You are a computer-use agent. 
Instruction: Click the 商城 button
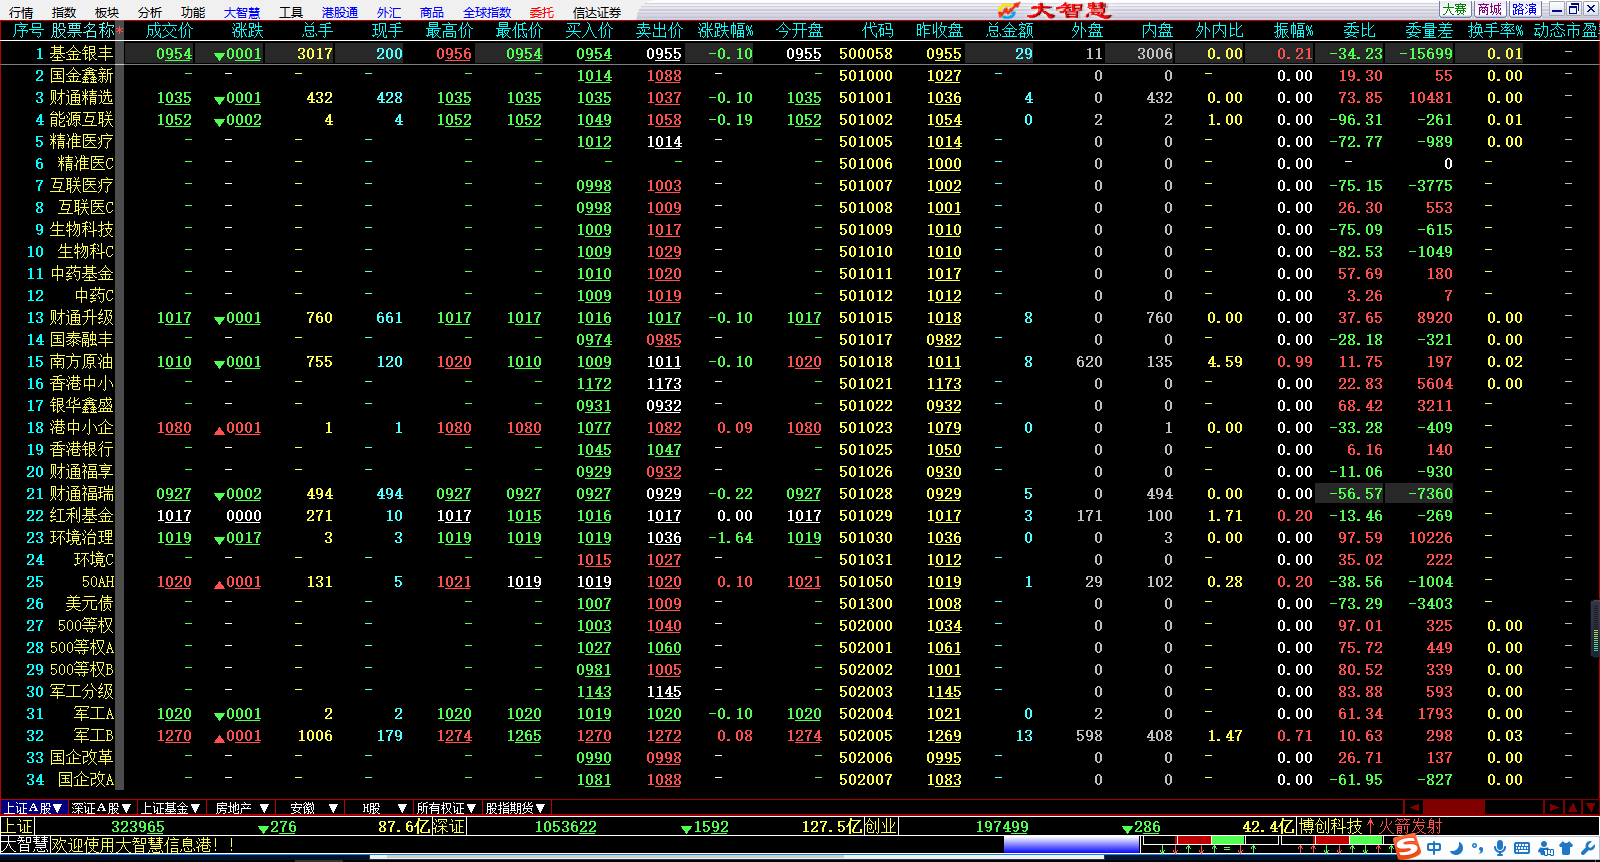pyautogui.click(x=1490, y=9)
